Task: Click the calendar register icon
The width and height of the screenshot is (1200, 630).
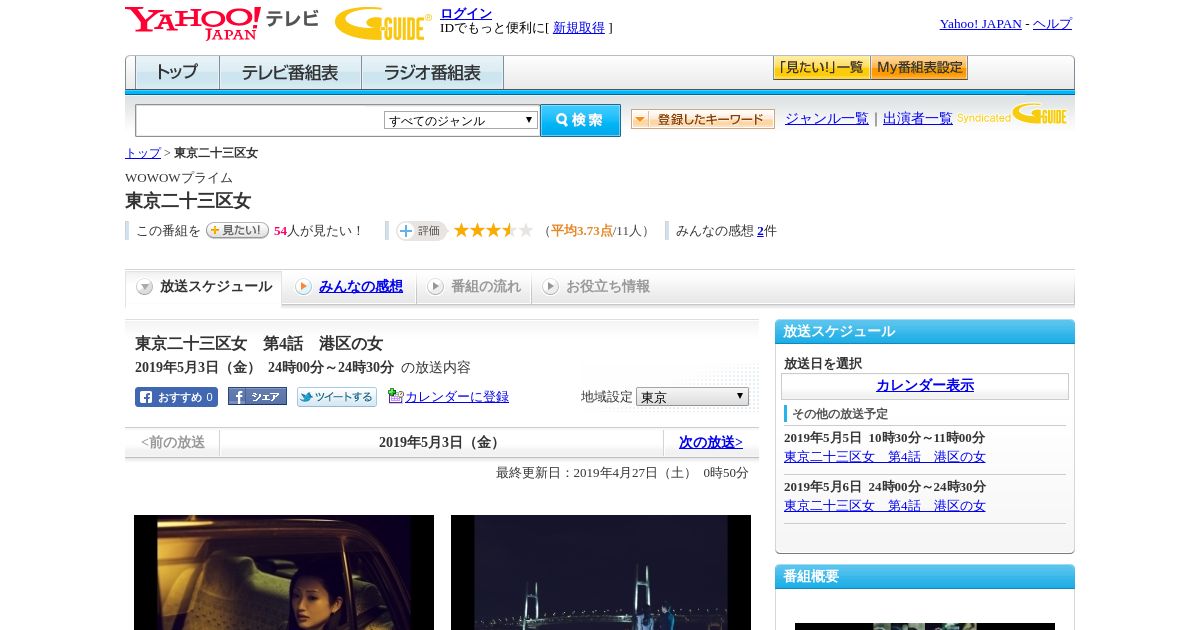Action: pyautogui.click(x=395, y=396)
